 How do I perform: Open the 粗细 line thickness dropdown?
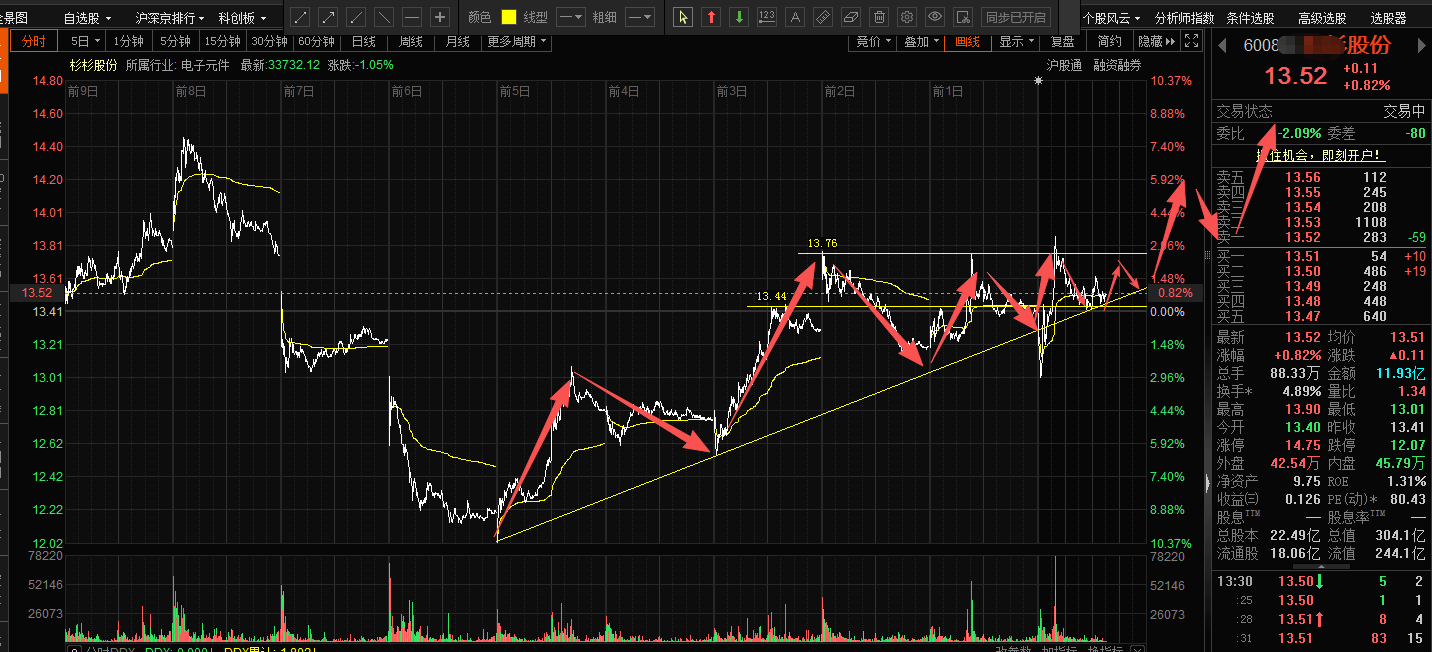tap(640, 17)
